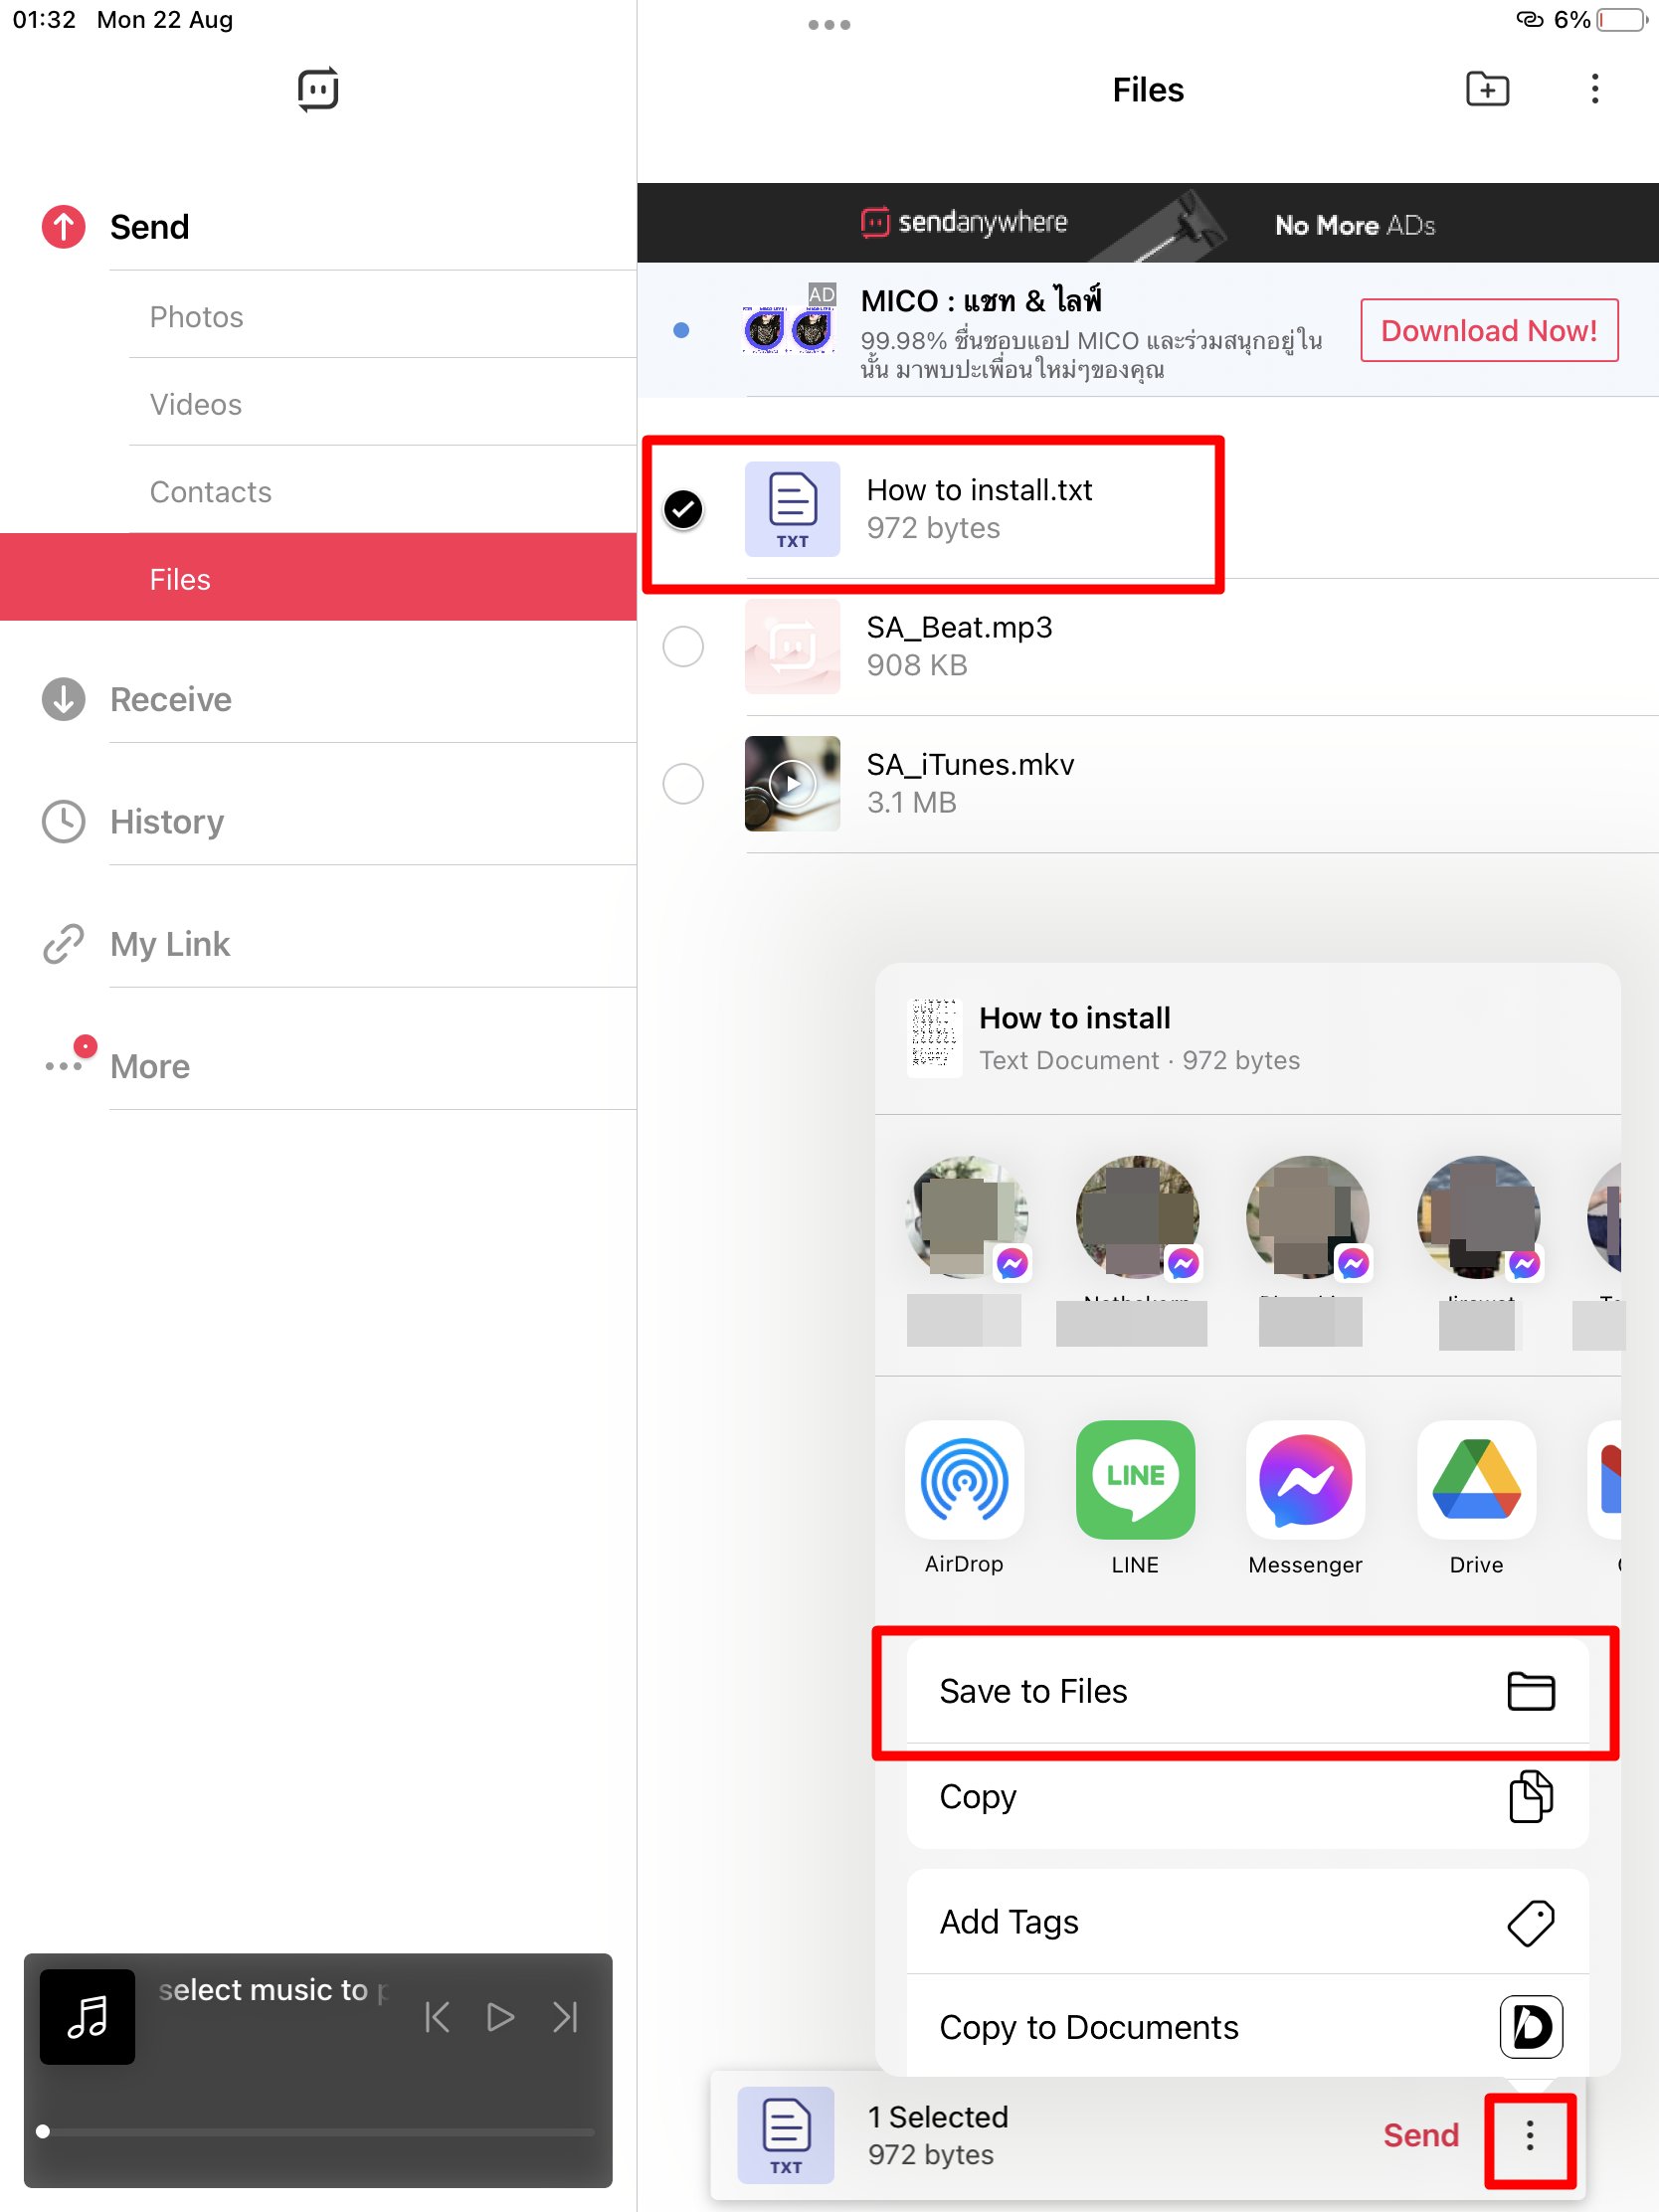
Task: Open the Files header three-dot menu
Action: point(1594,90)
